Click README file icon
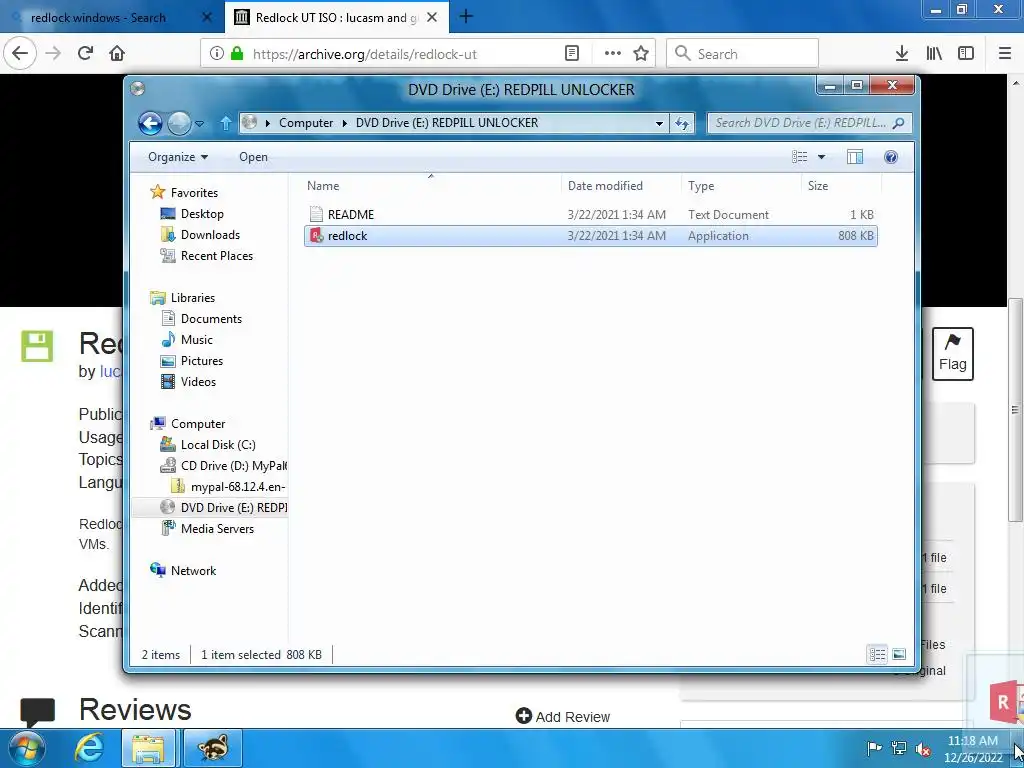Image resolution: width=1024 pixels, height=768 pixels. (x=316, y=214)
